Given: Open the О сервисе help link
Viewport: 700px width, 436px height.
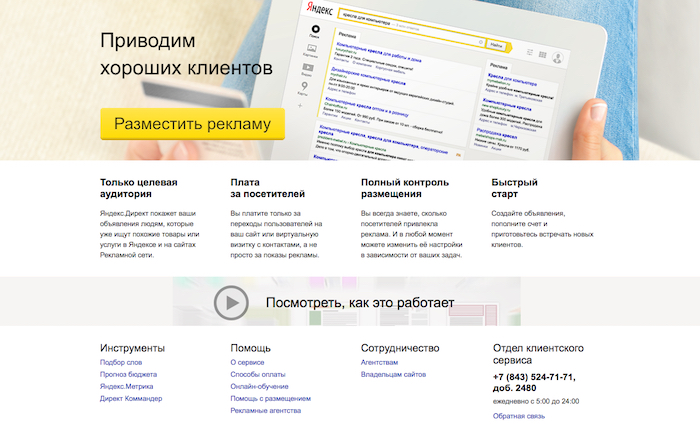Looking at the screenshot, I should [247, 362].
